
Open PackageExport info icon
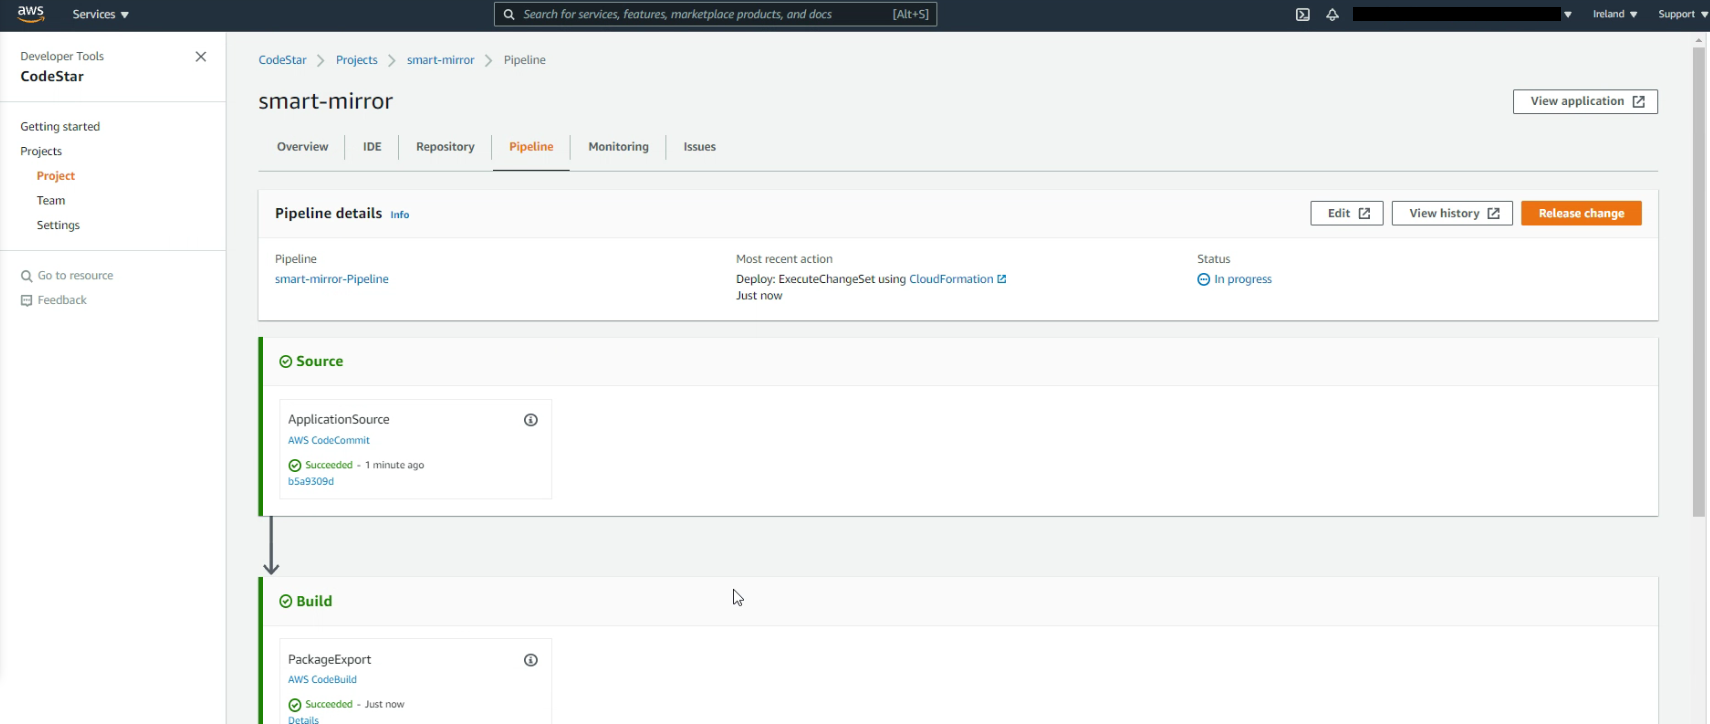point(531,660)
